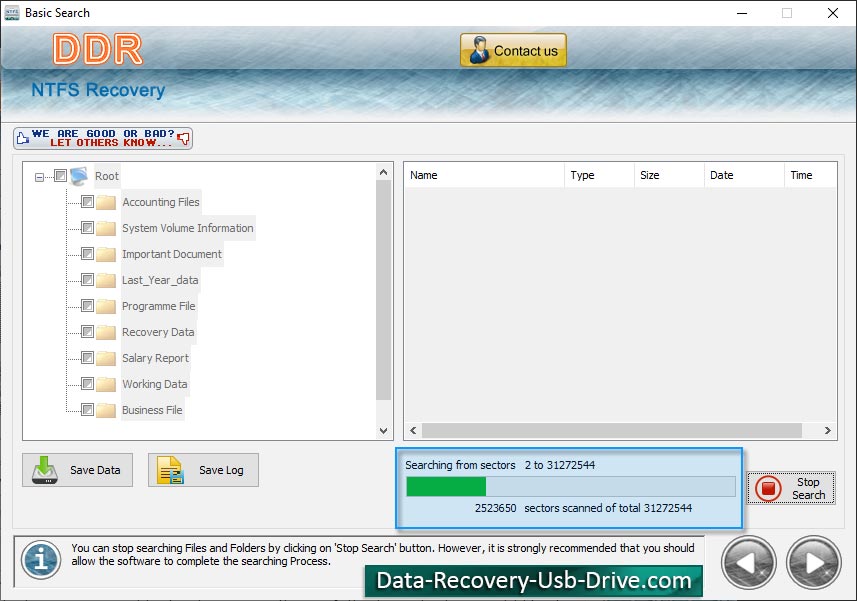The image size is (857, 601).
Task: Click the Basic Search app icon in title bar
Action: point(11,13)
